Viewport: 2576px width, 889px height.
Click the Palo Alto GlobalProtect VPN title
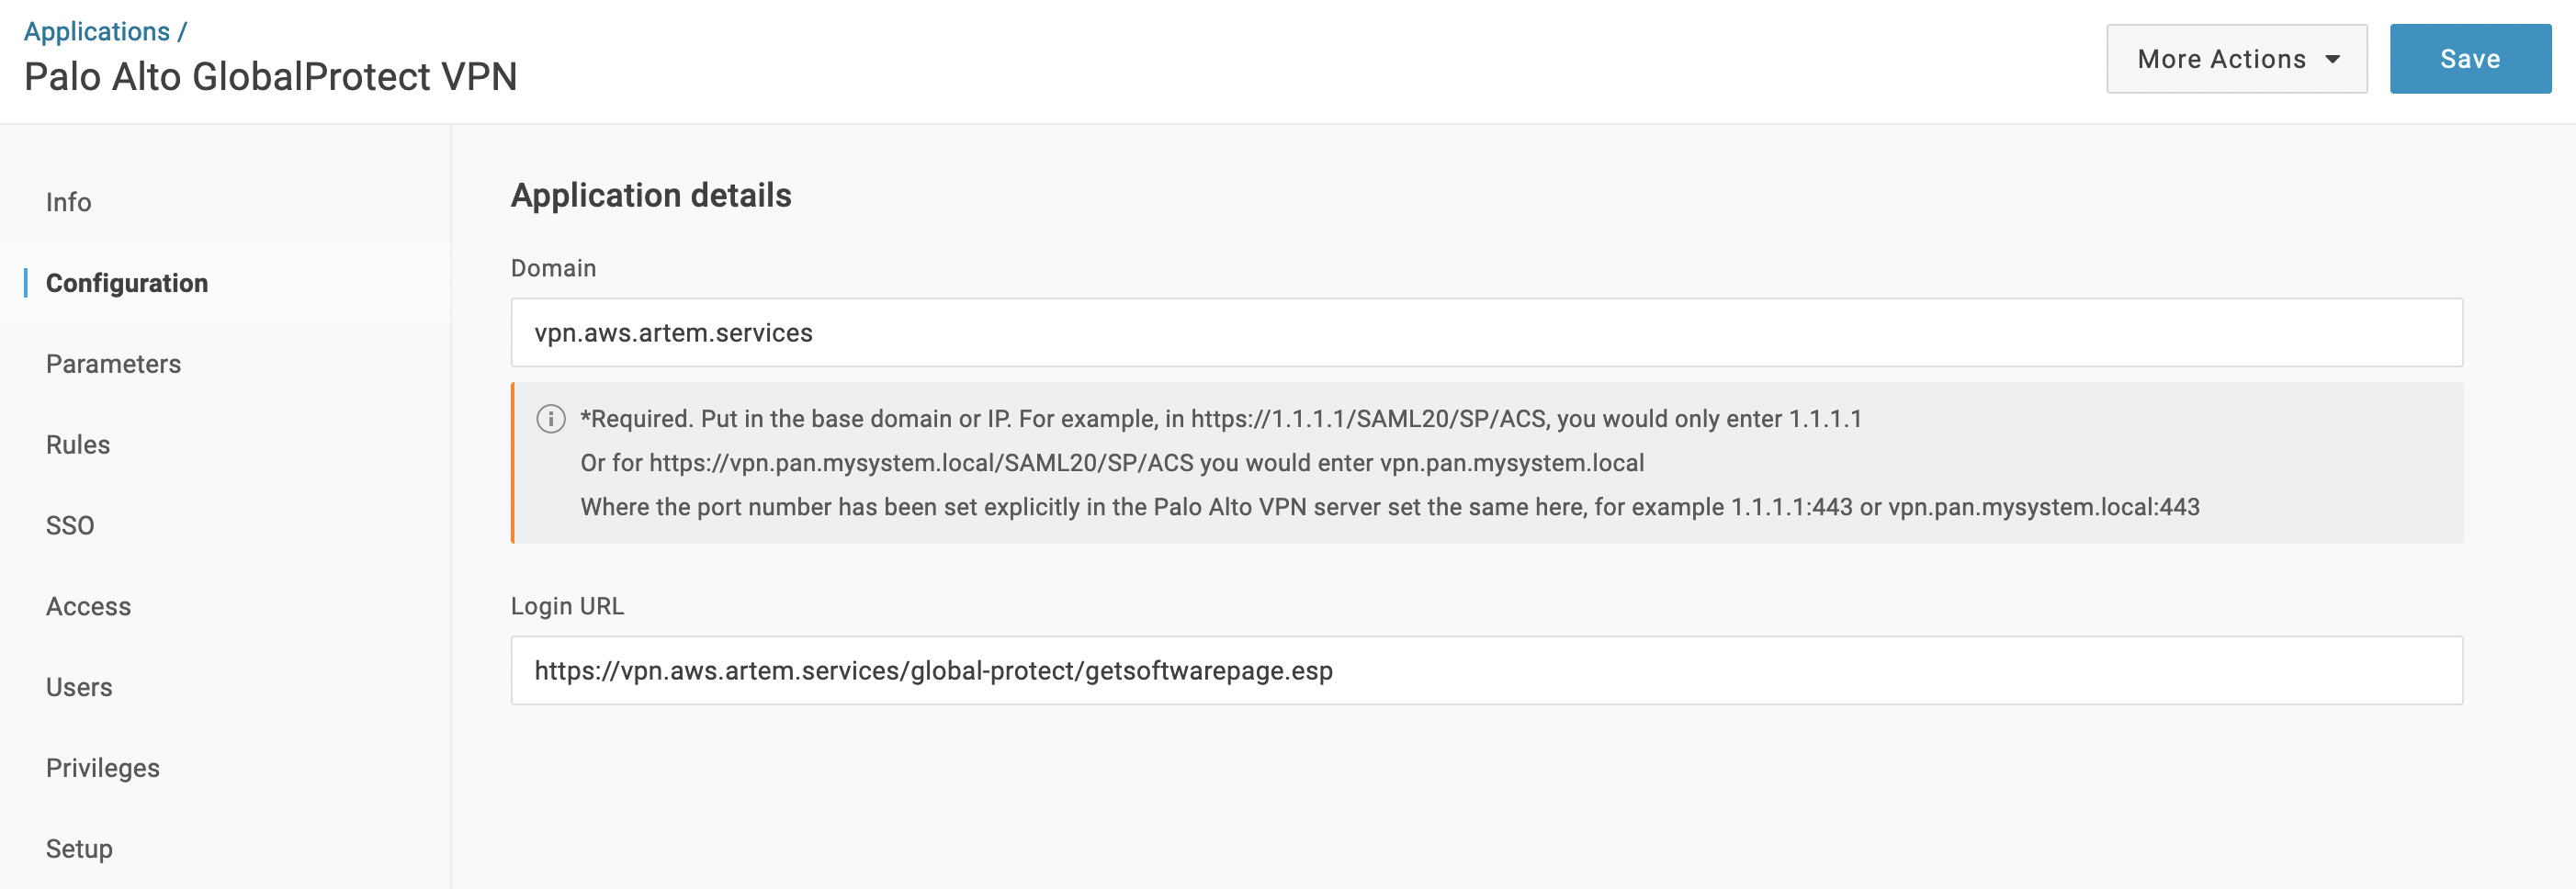point(271,77)
